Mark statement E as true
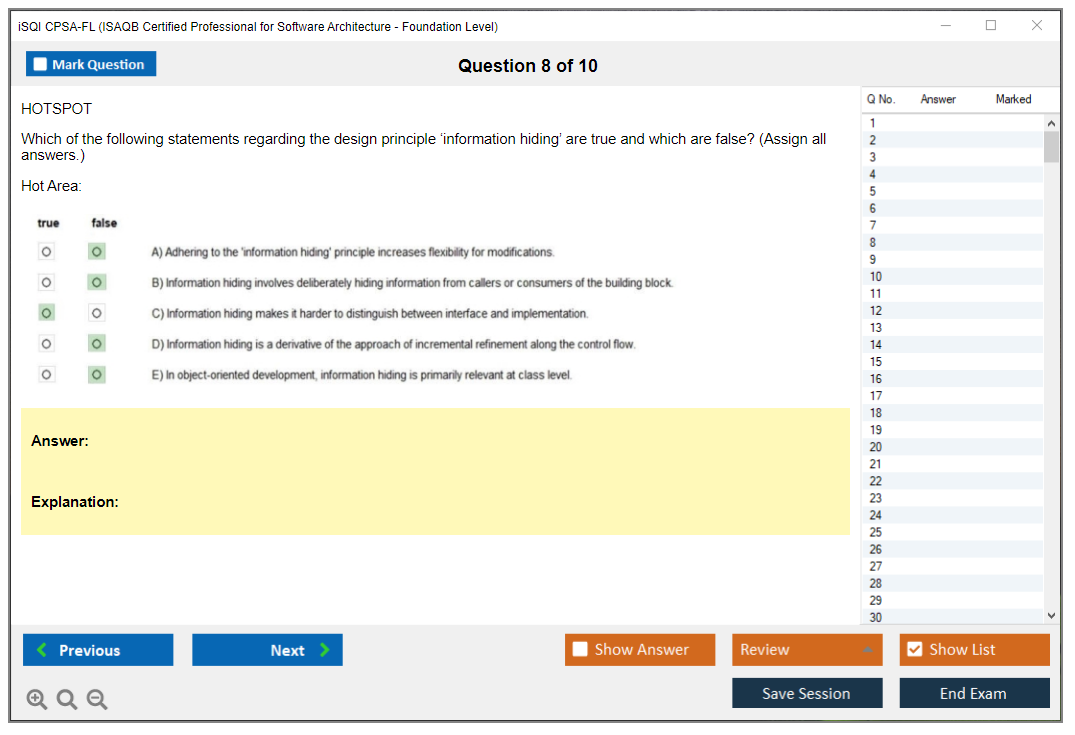This screenshot has width=1075, height=735. (x=47, y=375)
